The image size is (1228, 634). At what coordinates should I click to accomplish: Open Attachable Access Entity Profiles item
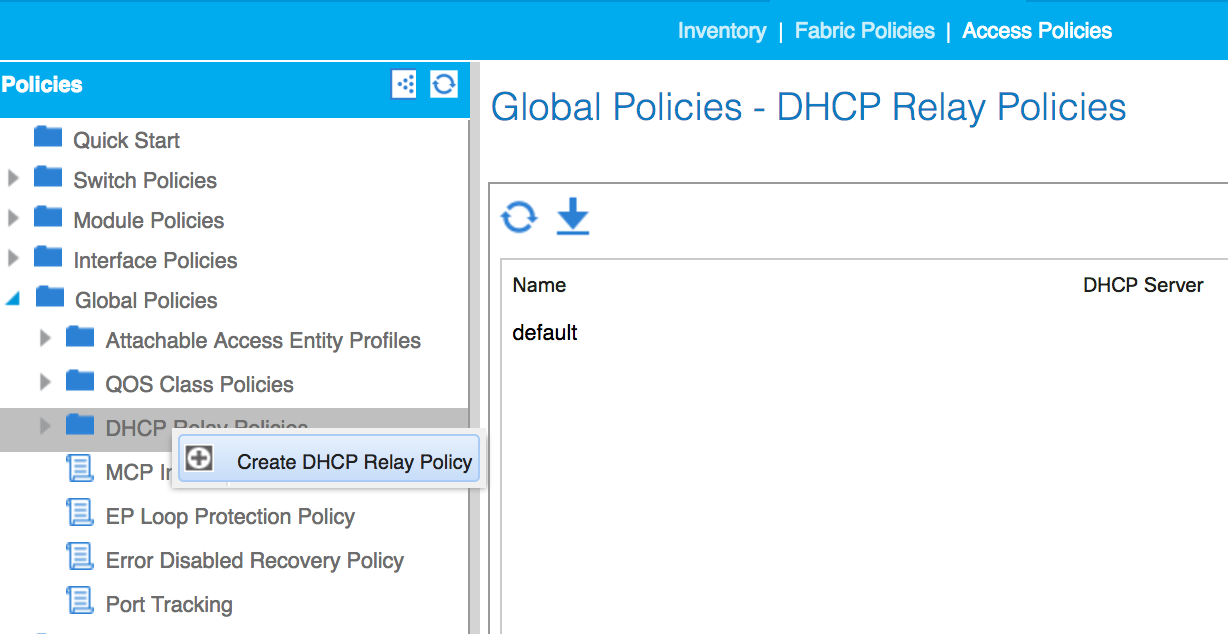tap(263, 340)
